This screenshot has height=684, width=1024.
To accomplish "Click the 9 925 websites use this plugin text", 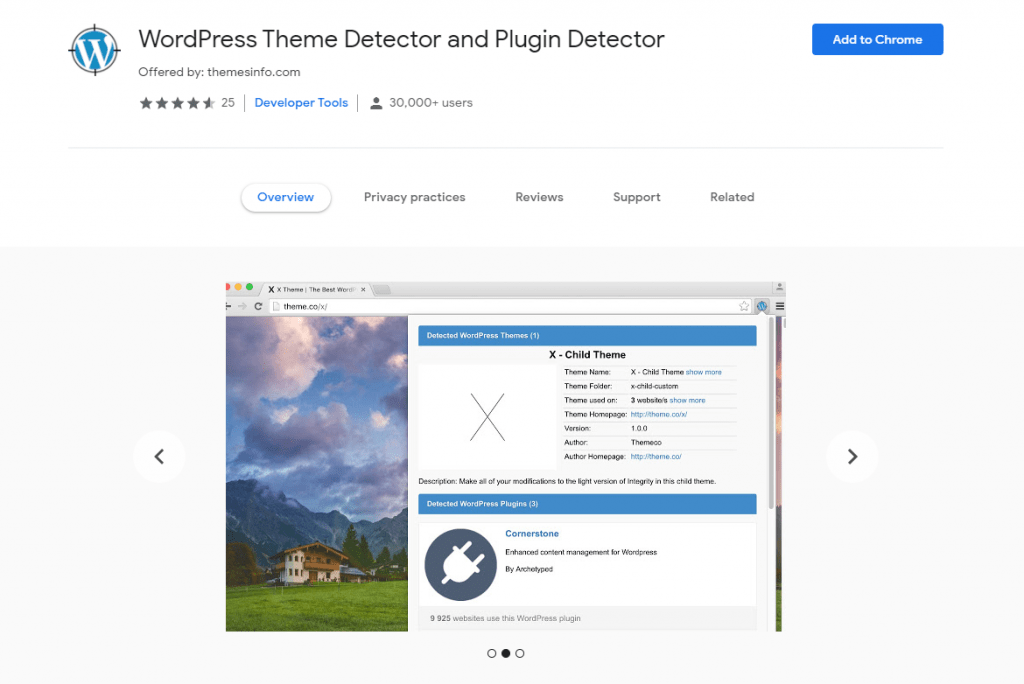I will tap(505, 618).
